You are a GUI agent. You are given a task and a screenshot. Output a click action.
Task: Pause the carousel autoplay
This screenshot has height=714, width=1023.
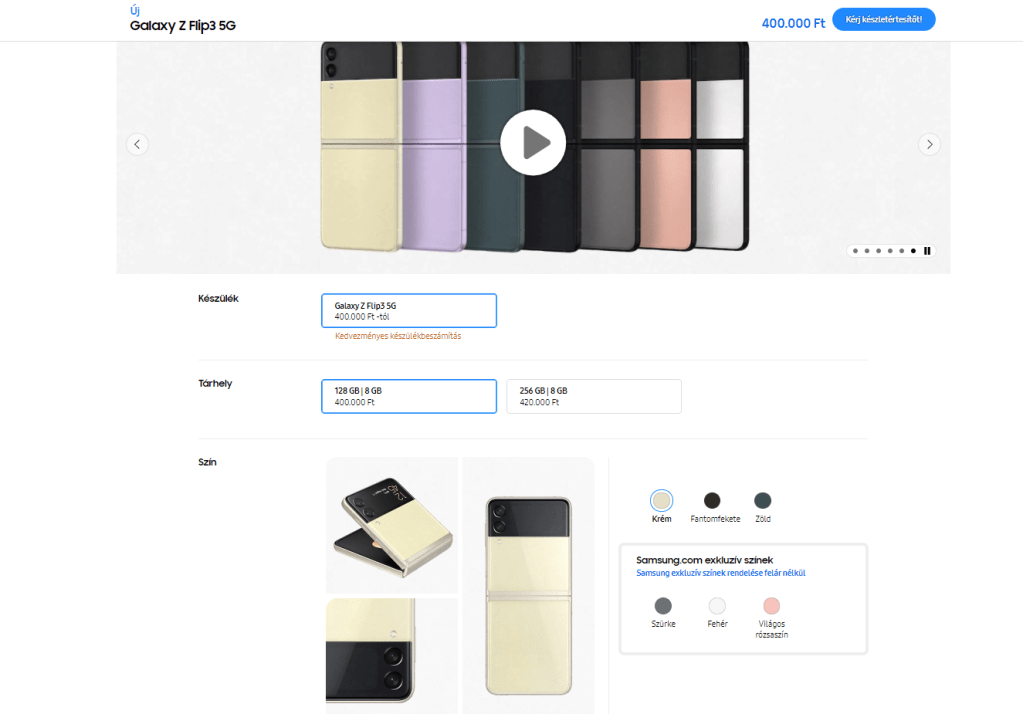coord(927,251)
